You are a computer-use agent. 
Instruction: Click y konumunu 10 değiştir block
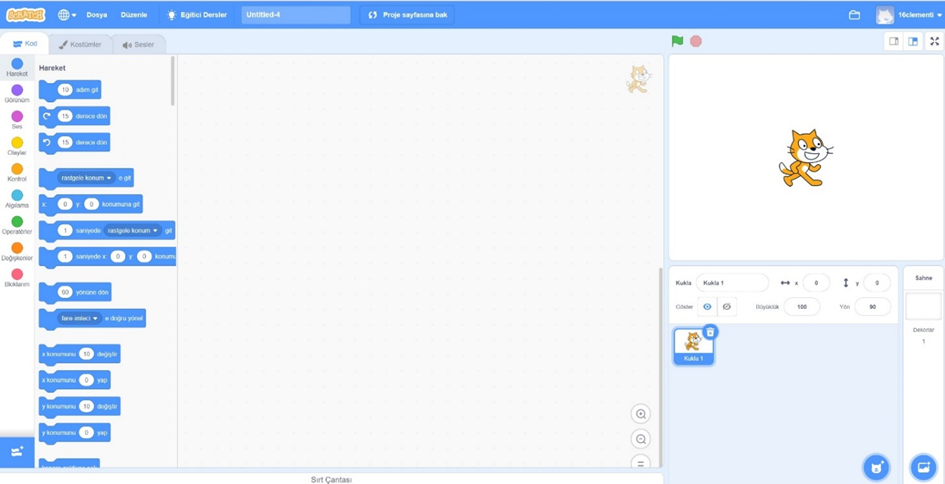[80, 406]
